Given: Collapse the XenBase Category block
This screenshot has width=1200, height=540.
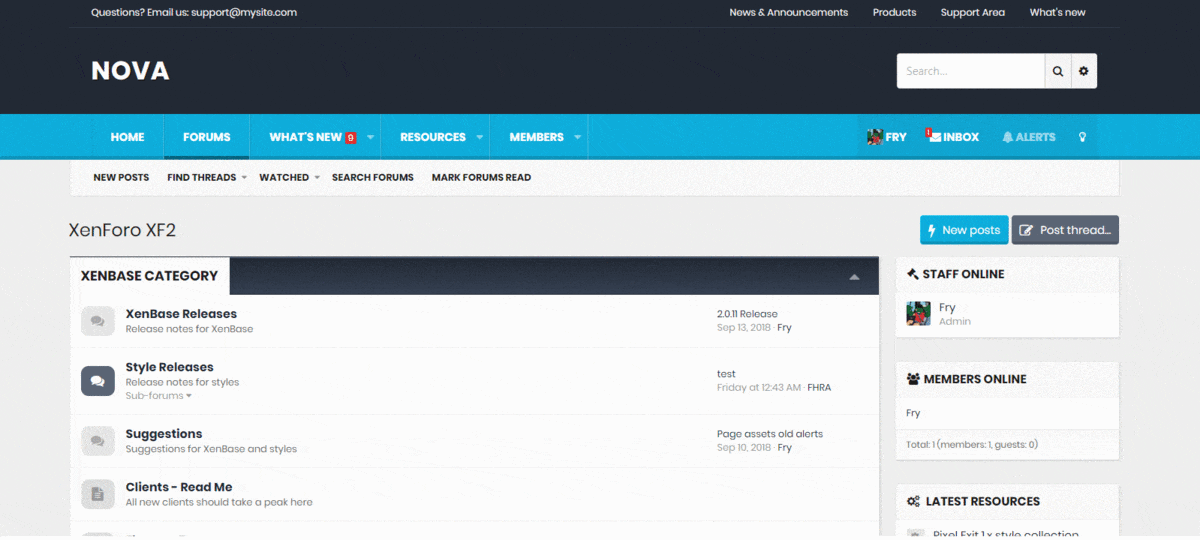Looking at the screenshot, I should [854, 277].
